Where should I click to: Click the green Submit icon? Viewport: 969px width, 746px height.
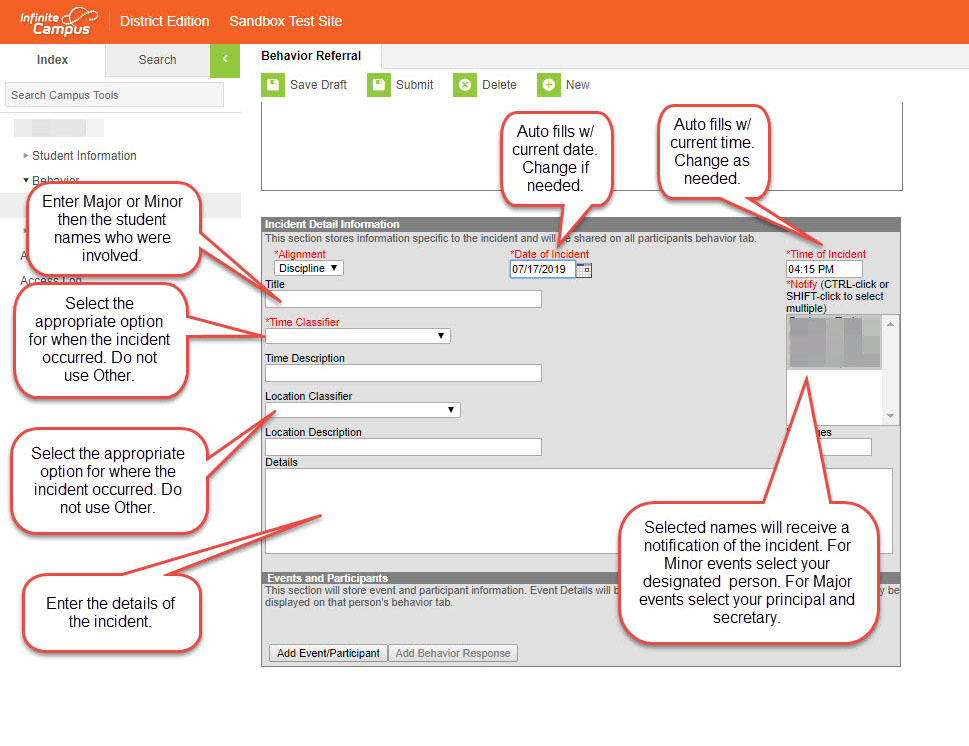coord(378,85)
